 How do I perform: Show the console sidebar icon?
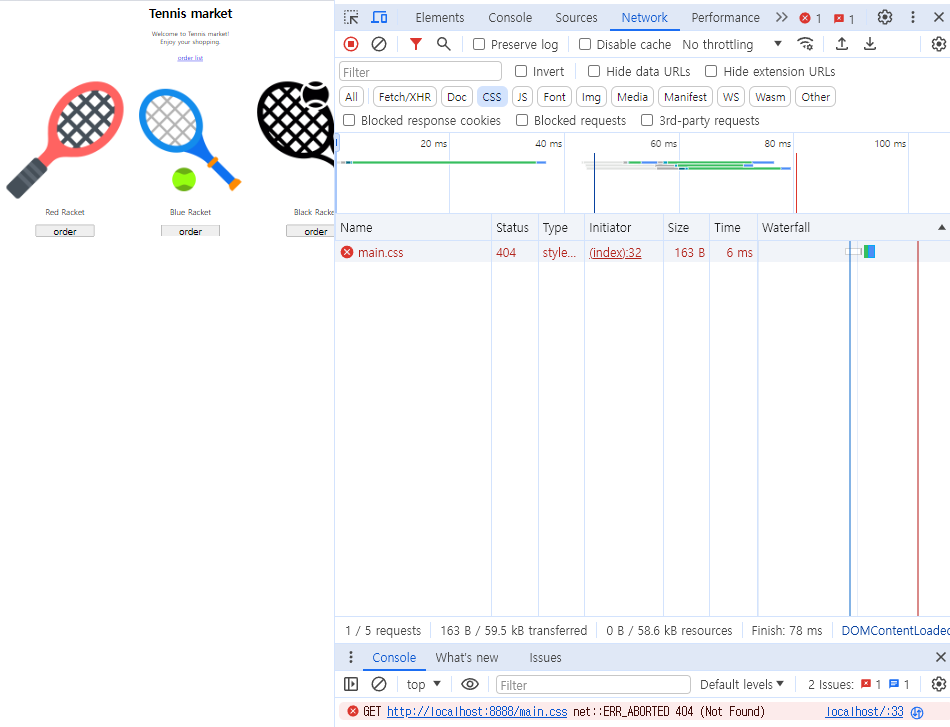click(x=351, y=685)
